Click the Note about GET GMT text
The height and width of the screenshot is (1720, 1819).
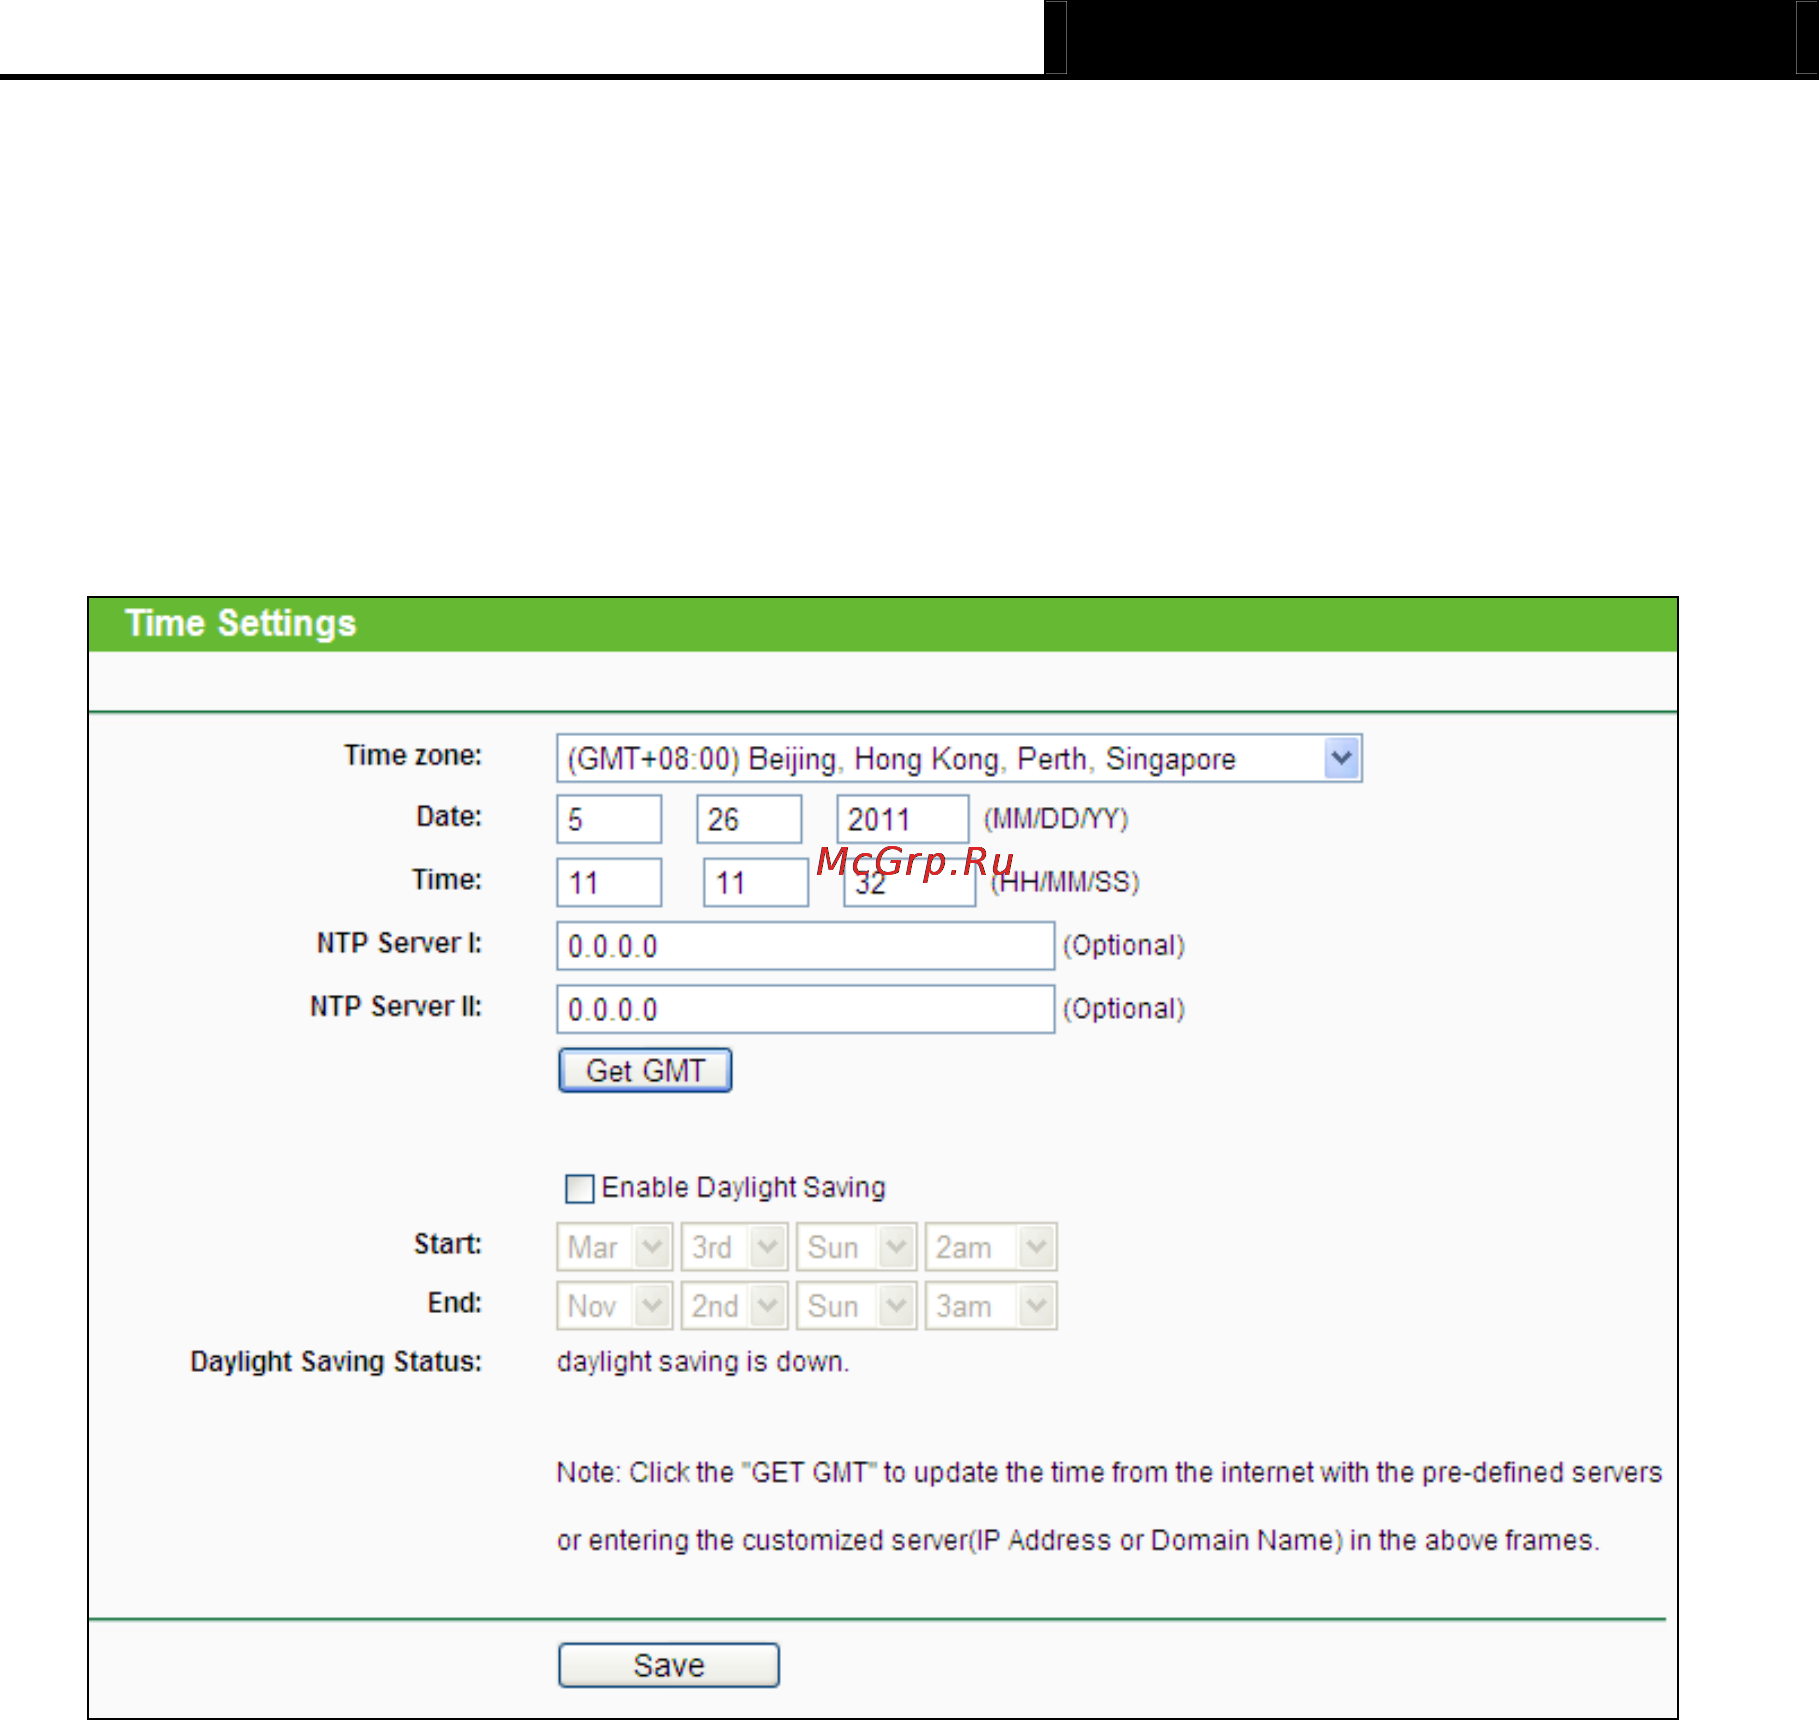tap(1109, 1506)
